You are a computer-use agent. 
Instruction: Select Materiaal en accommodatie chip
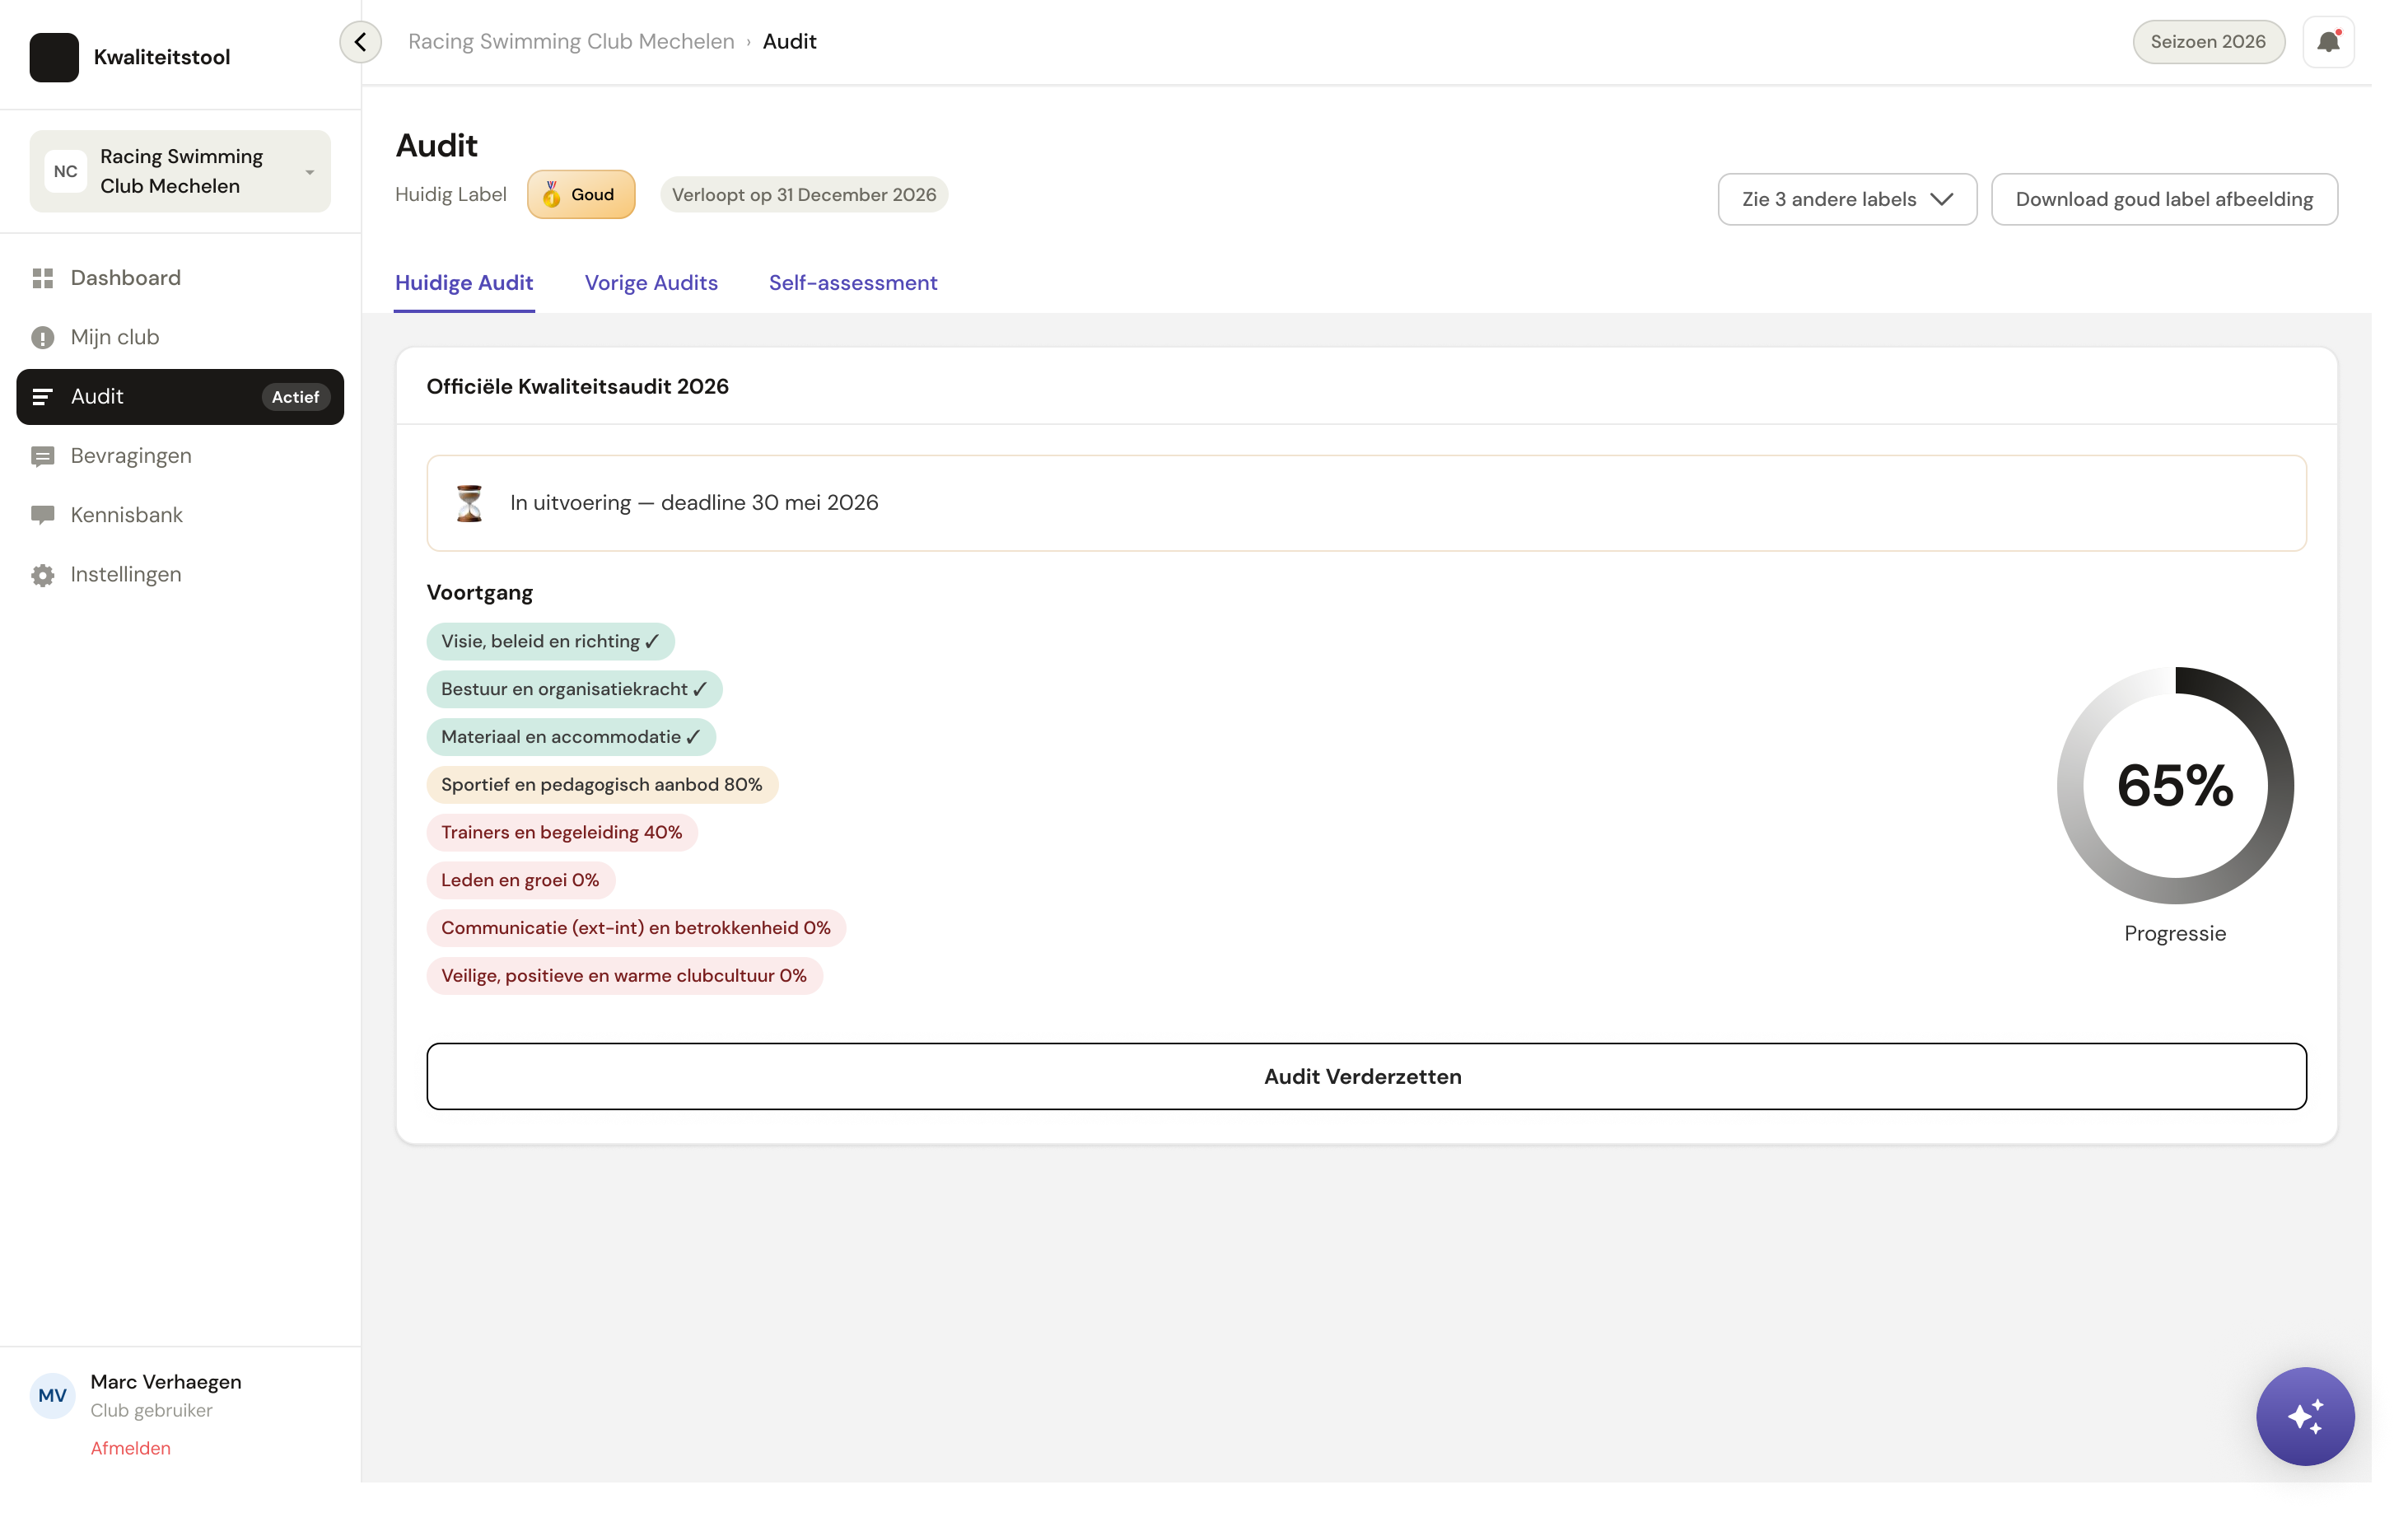click(x=571, y=737)
